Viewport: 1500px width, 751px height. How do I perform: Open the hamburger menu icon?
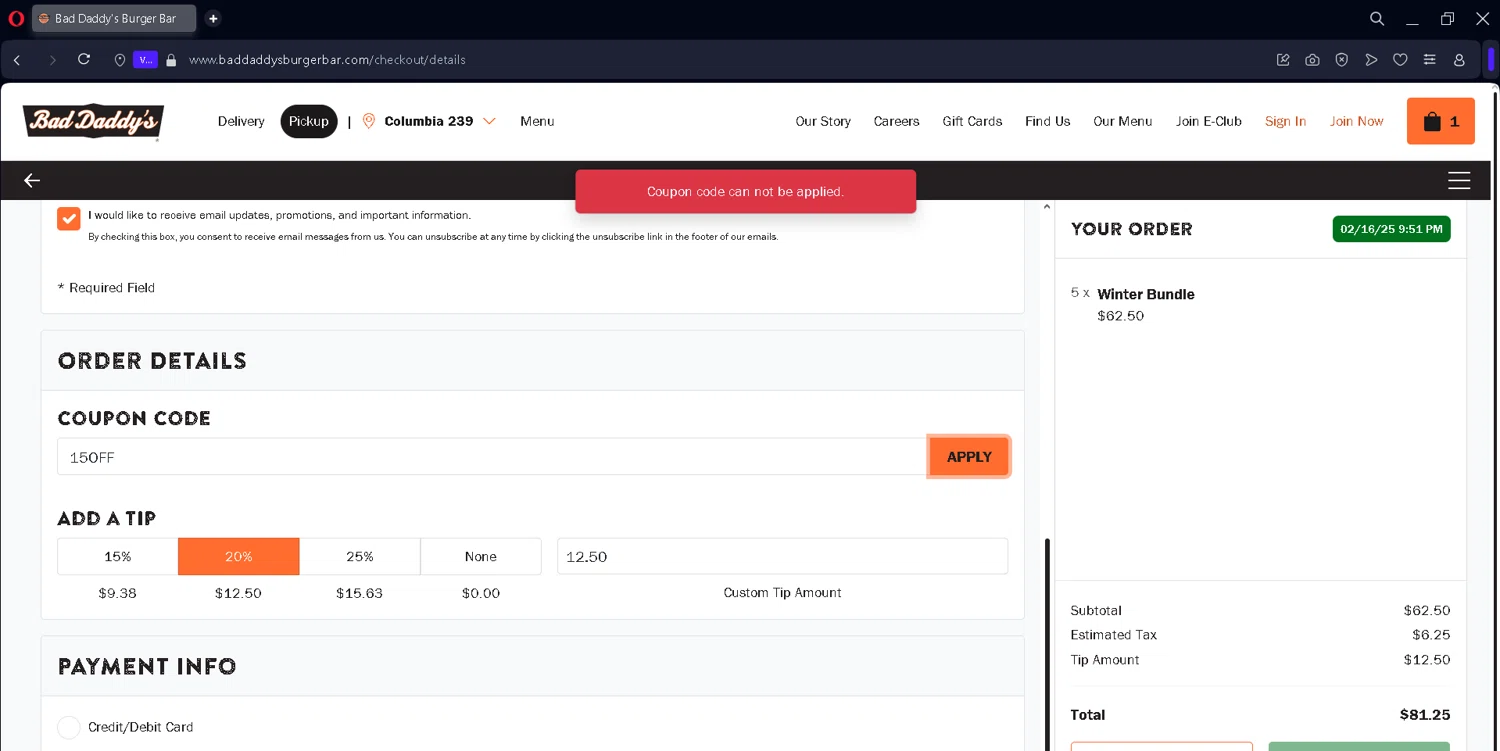[1459, 180]
